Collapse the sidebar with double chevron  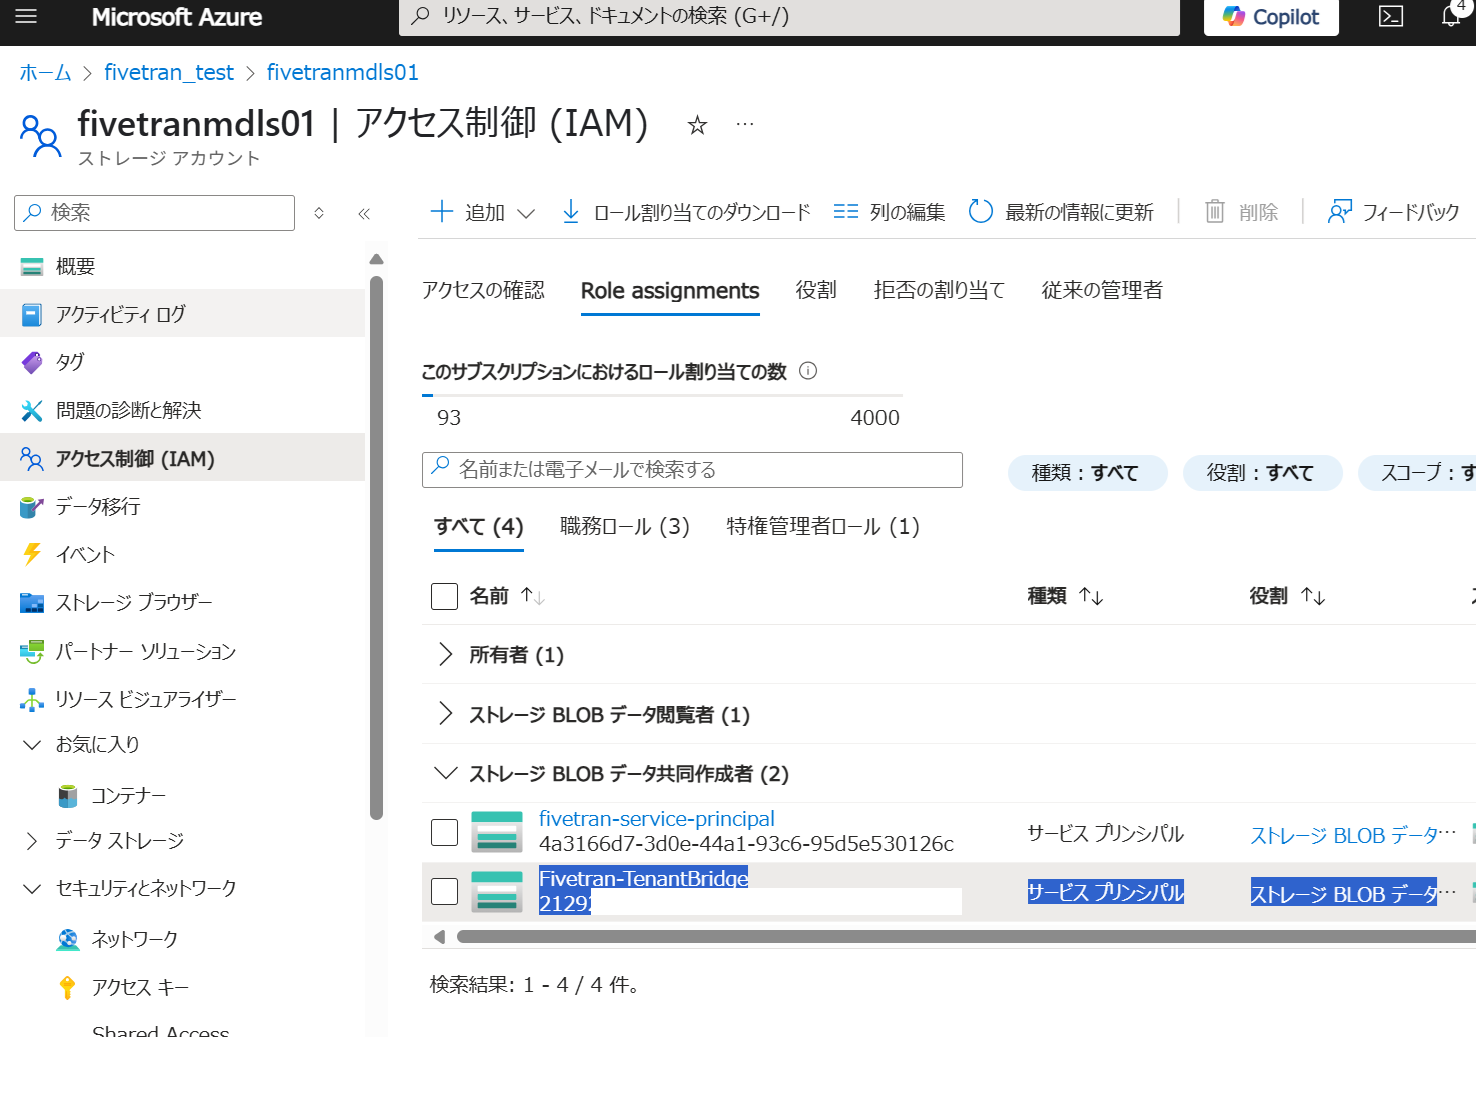(x=364, y=213)
